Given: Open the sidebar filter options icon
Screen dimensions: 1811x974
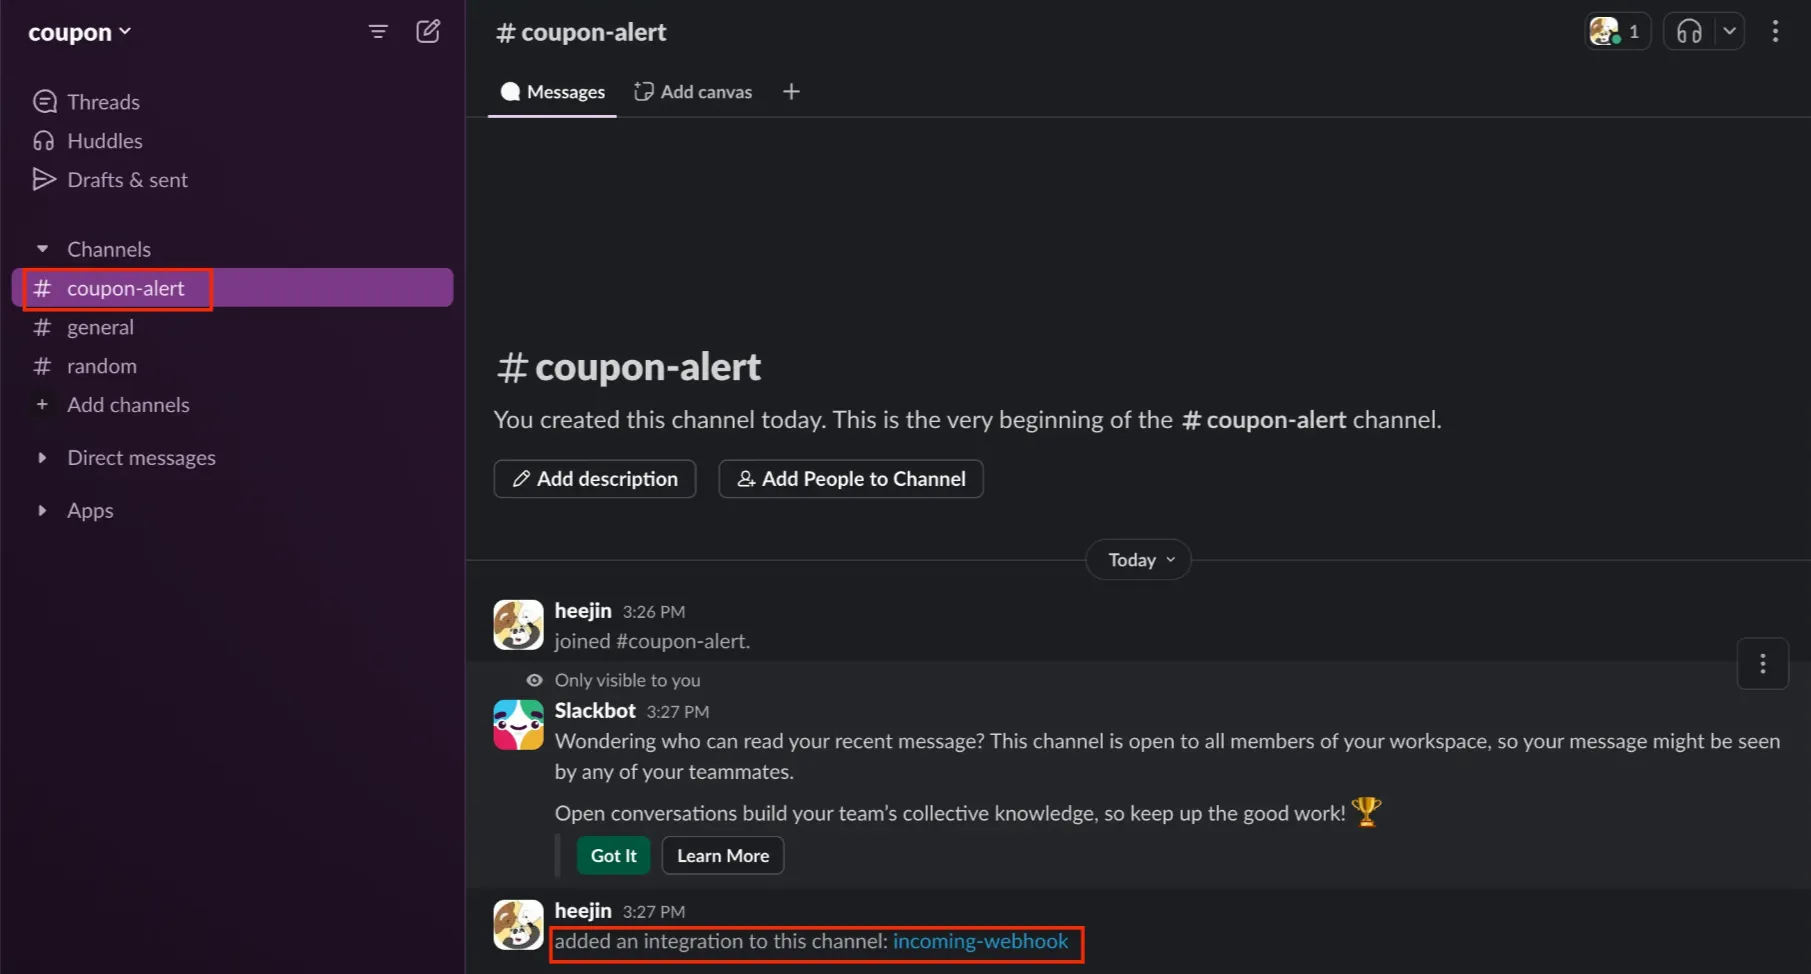Looking at the screenshot, I should point(378,32).
